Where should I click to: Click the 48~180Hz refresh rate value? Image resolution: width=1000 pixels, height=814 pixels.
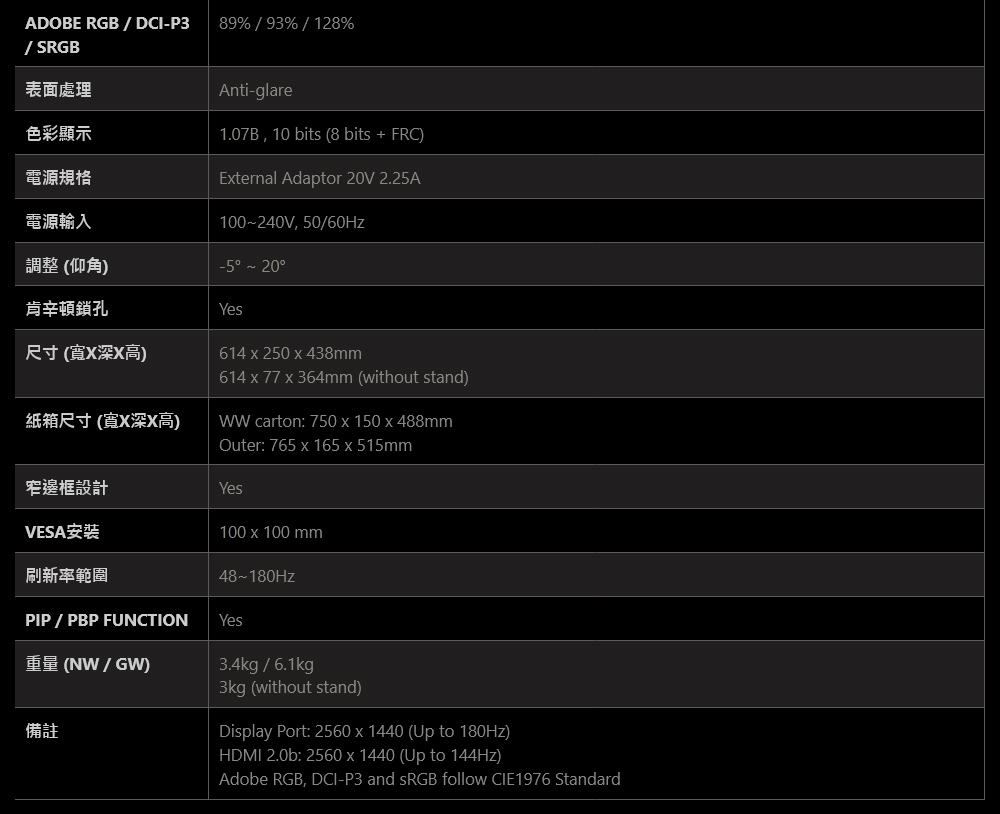pos(257,577)
